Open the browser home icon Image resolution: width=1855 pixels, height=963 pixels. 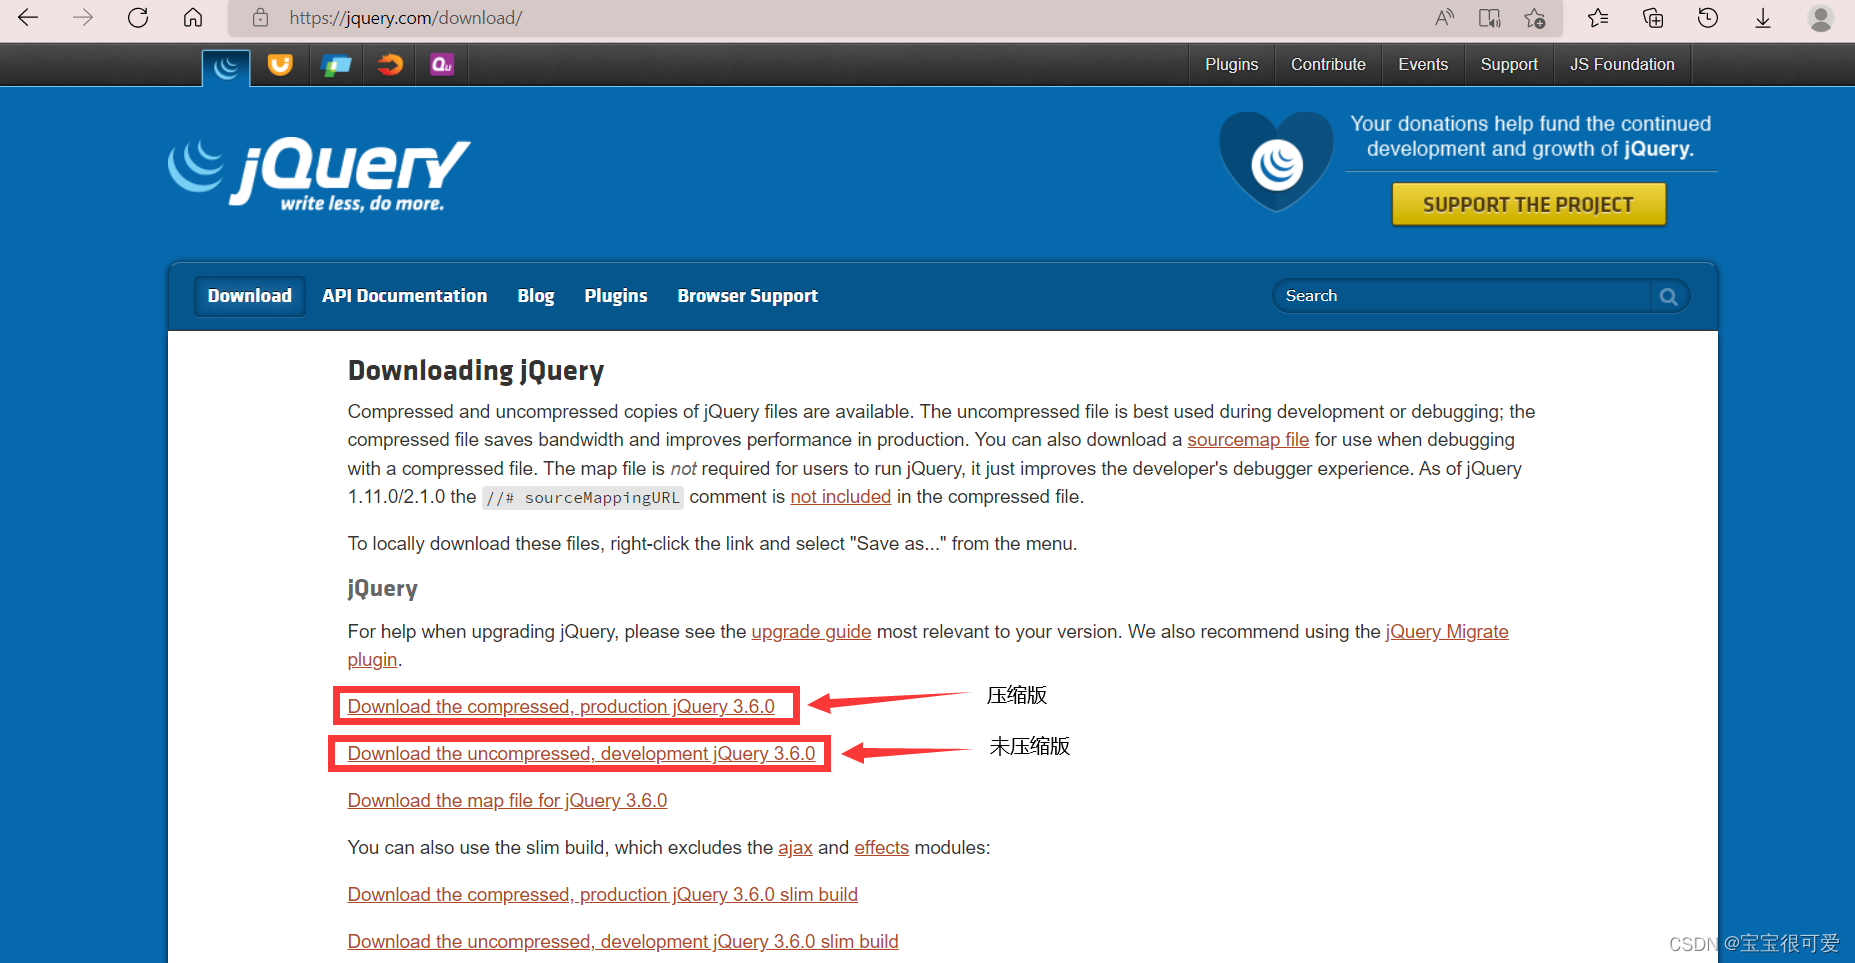tap(193, 17)
